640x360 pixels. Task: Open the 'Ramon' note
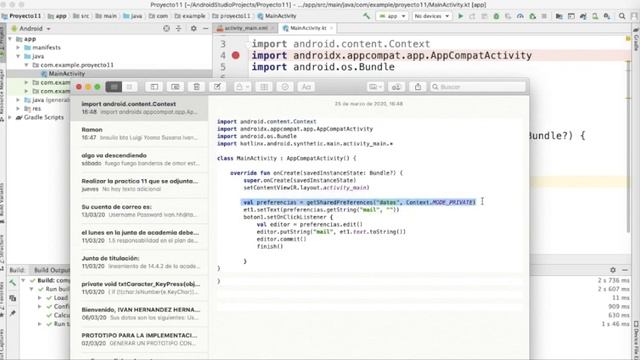(140, 133)
